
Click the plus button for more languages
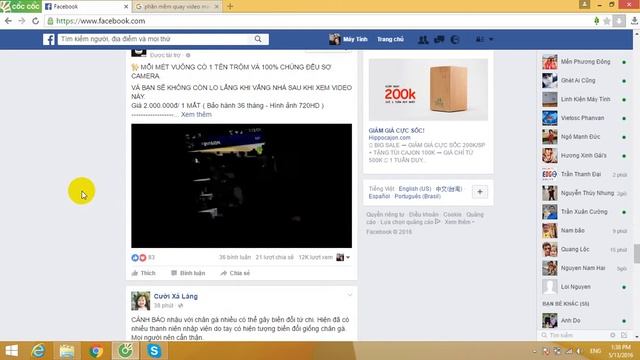480,192
